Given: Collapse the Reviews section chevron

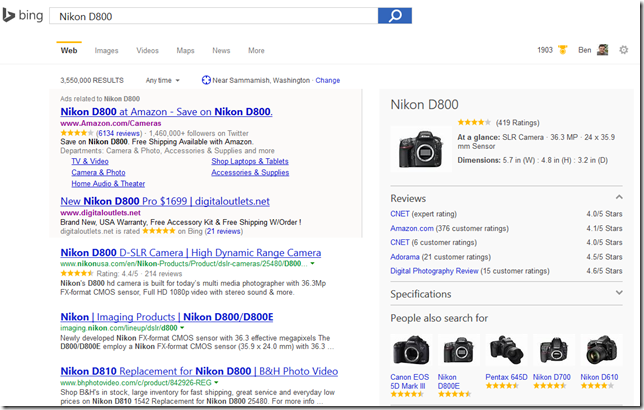Looking at the screenshot, I should pyautogui.click(x=619, y=198).
